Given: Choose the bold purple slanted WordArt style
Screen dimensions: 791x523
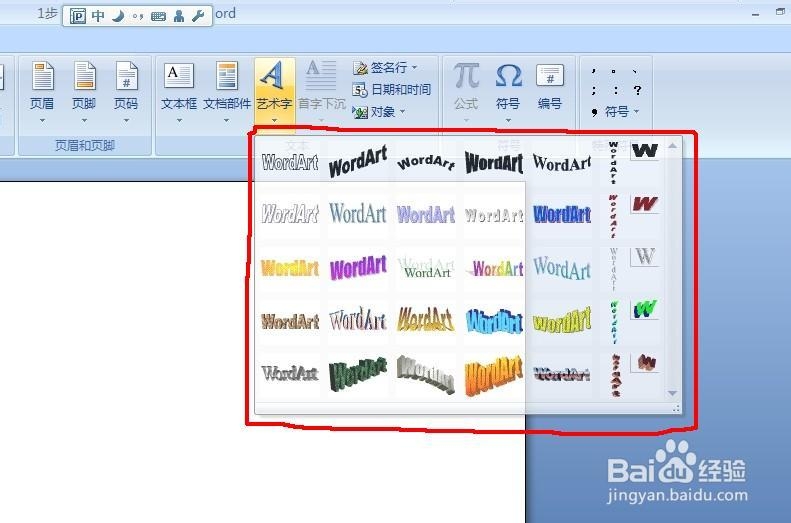Looking at the screenshot, I should pyautogui.click(x=358, y=267).
